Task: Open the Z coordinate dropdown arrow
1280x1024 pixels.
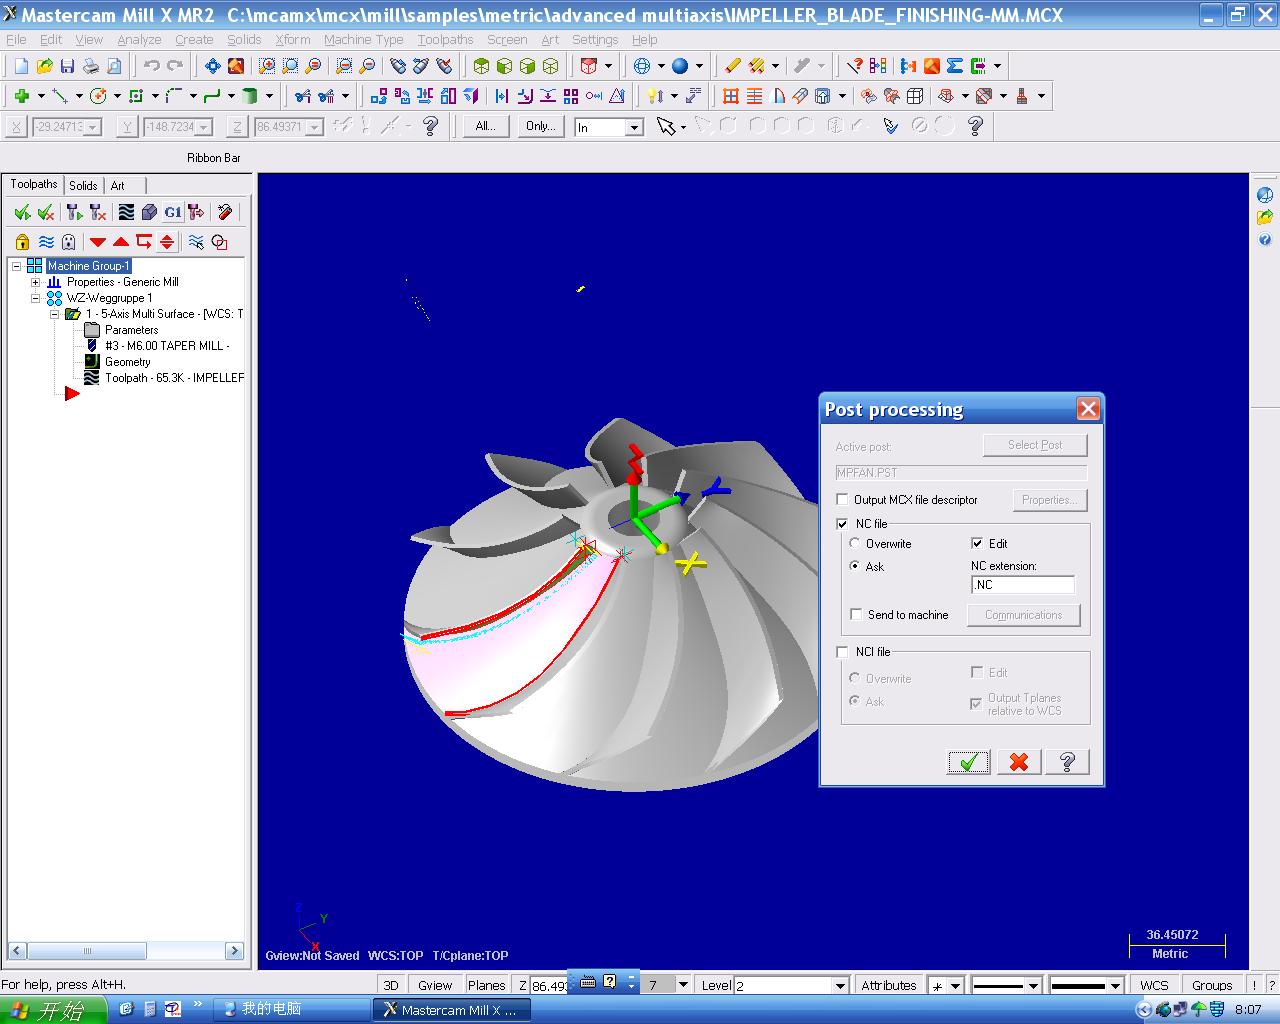Action: coord(314,127)
